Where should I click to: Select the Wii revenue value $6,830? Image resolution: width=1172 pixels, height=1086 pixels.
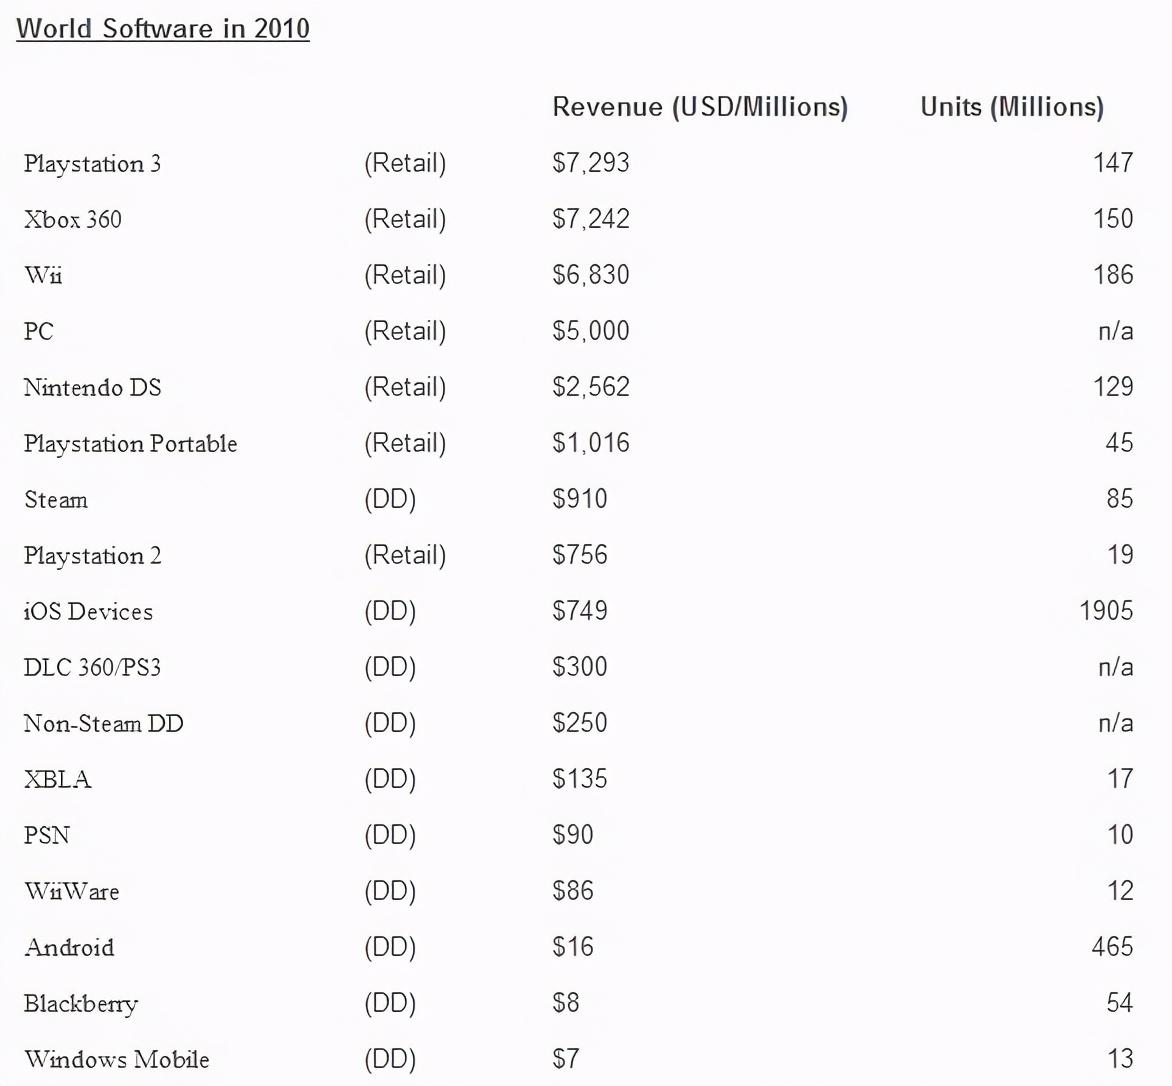tap(590, 275)
